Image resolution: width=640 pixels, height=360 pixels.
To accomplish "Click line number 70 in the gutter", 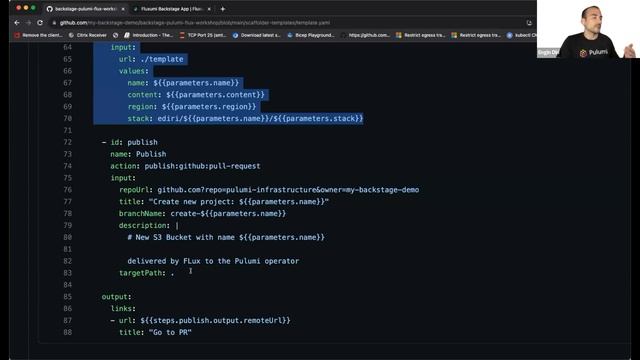I will pyautogui.click(x=67, y=118).
